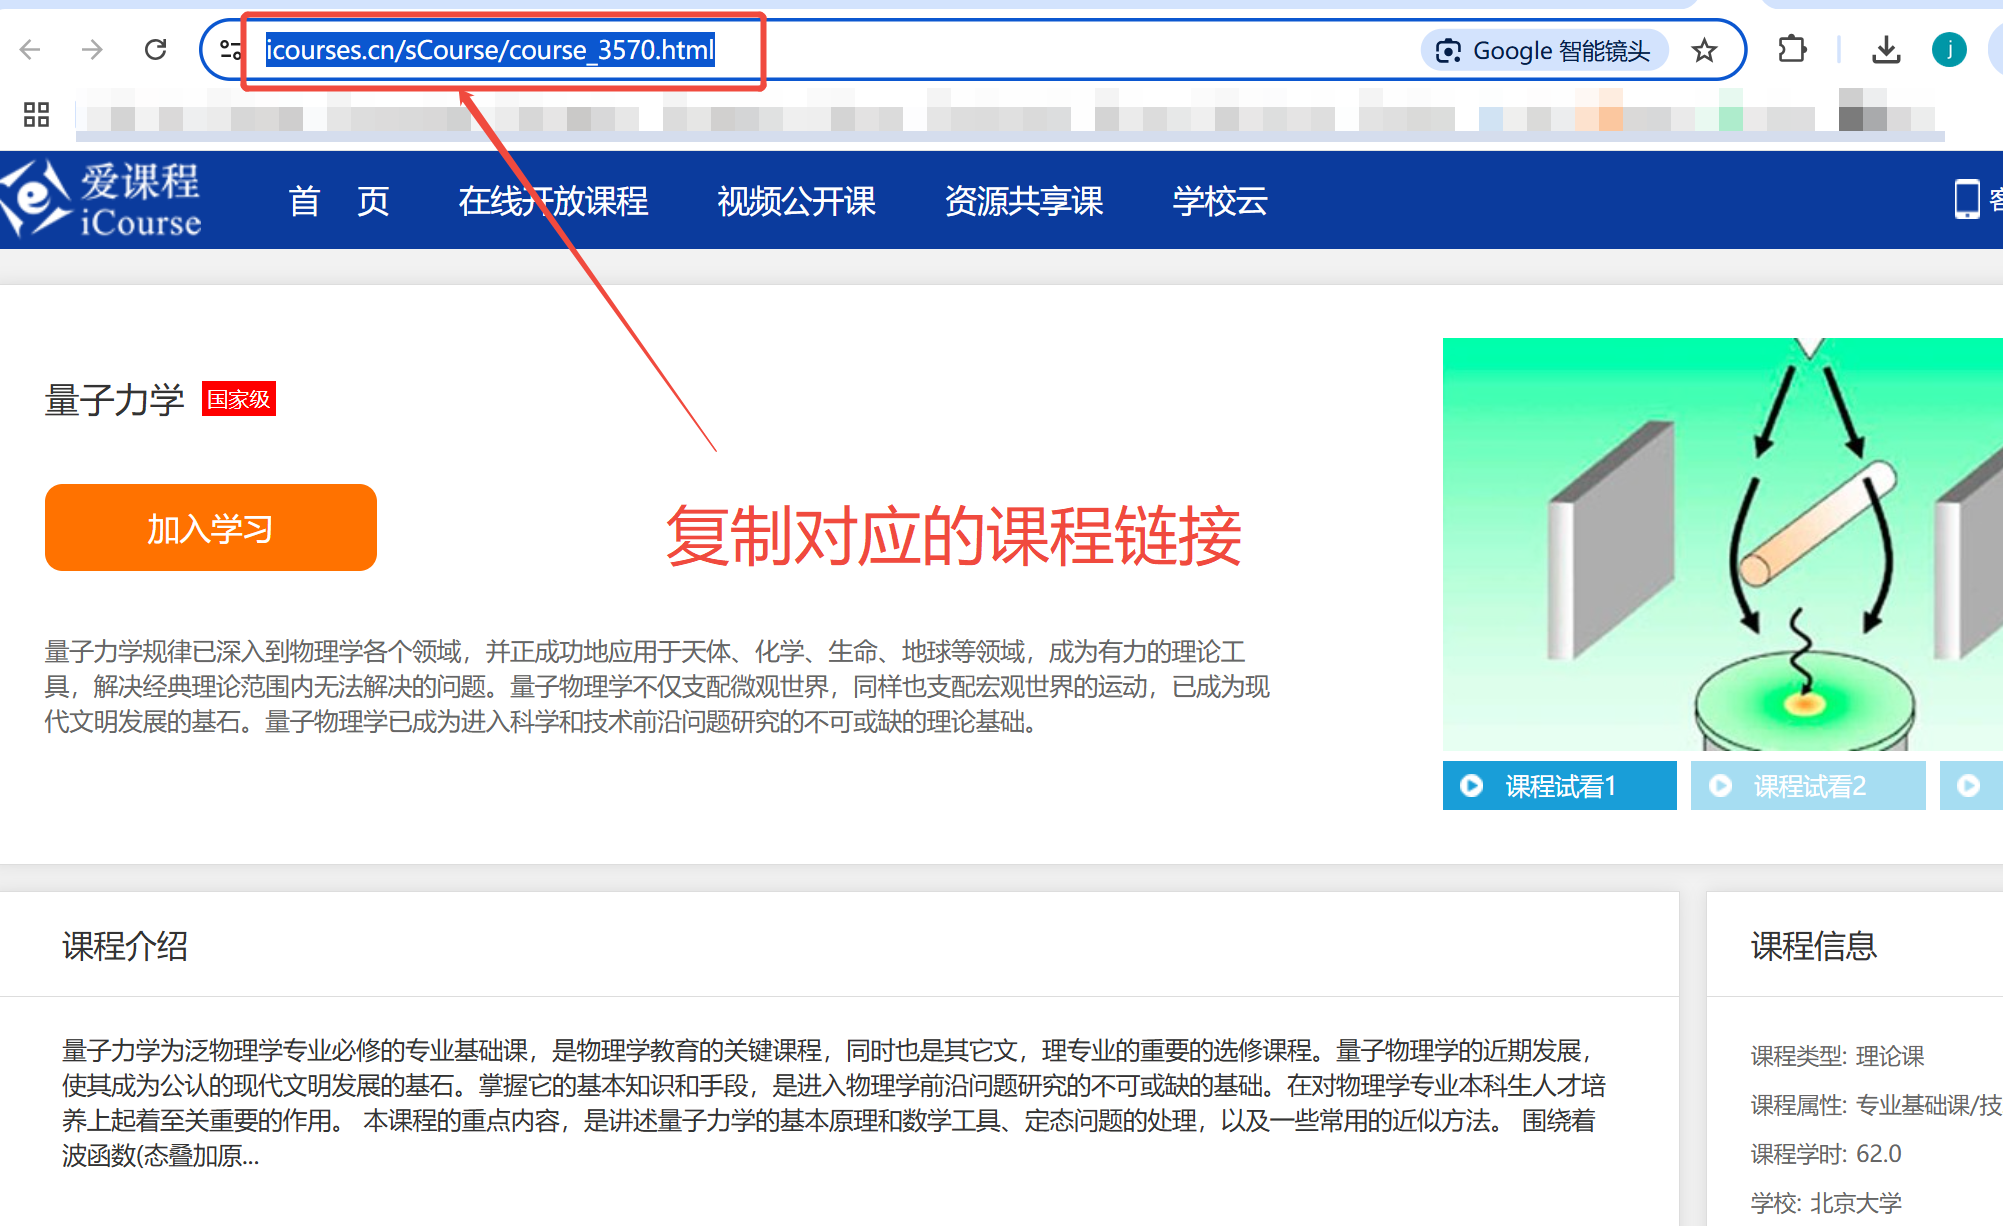Click the user profile avatar

pos(1949,49)
